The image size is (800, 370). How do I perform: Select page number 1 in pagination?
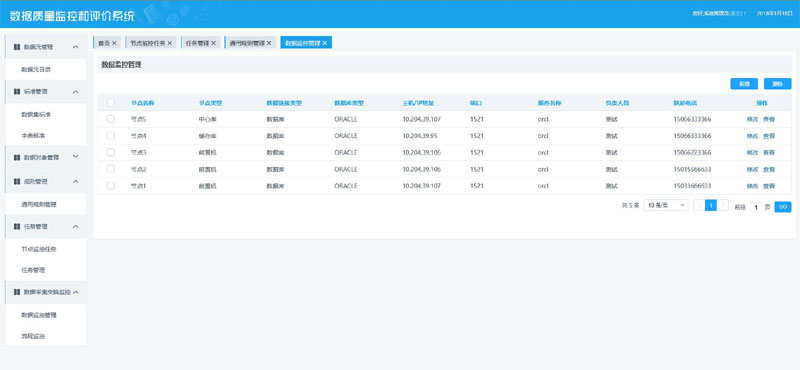point(711,206)
